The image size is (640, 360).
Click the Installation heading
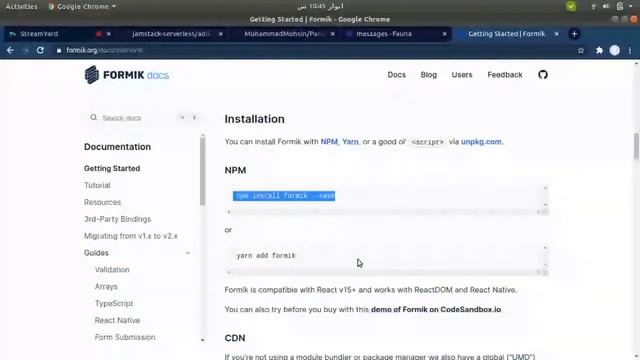tap(254, 119)
